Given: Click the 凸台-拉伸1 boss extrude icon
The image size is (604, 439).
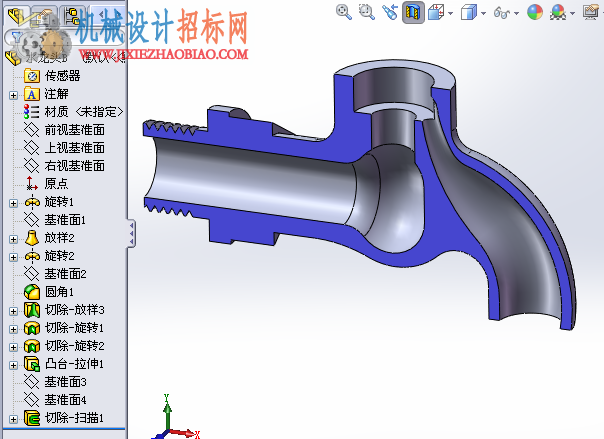Looking at the screenshot, I should pyautogui.click(x=32, y=364).
